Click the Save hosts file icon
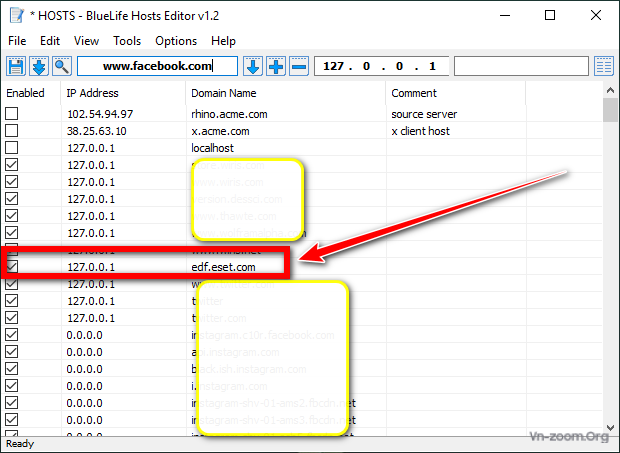The image size is (620, 453). (x=16, y=66)
